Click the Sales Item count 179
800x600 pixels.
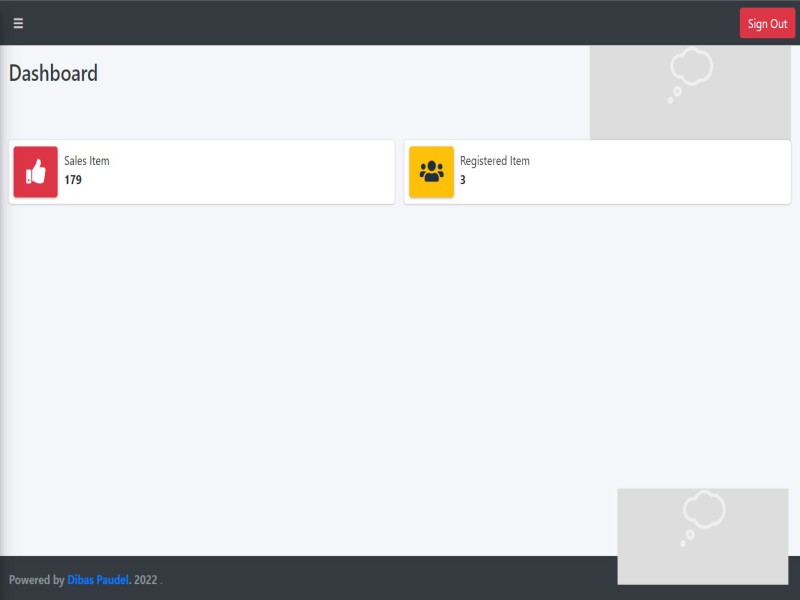[73, 181]
